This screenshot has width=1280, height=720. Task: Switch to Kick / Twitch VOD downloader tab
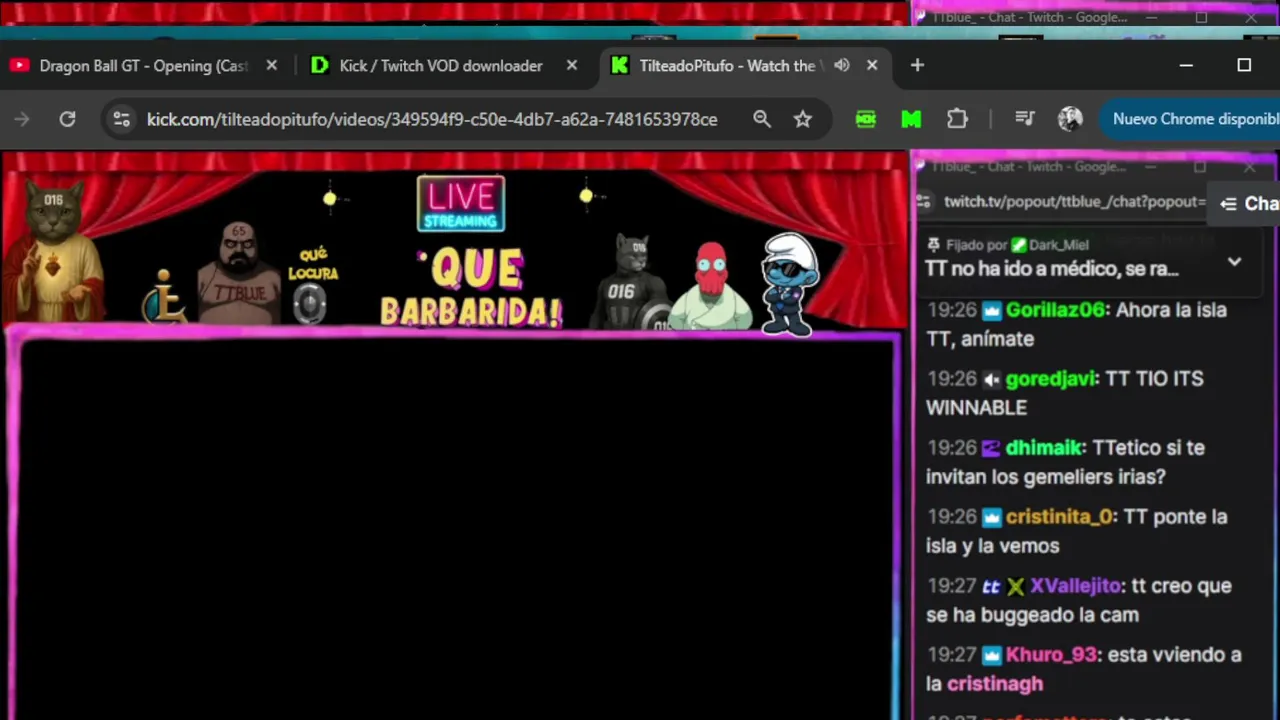(441, 65)
